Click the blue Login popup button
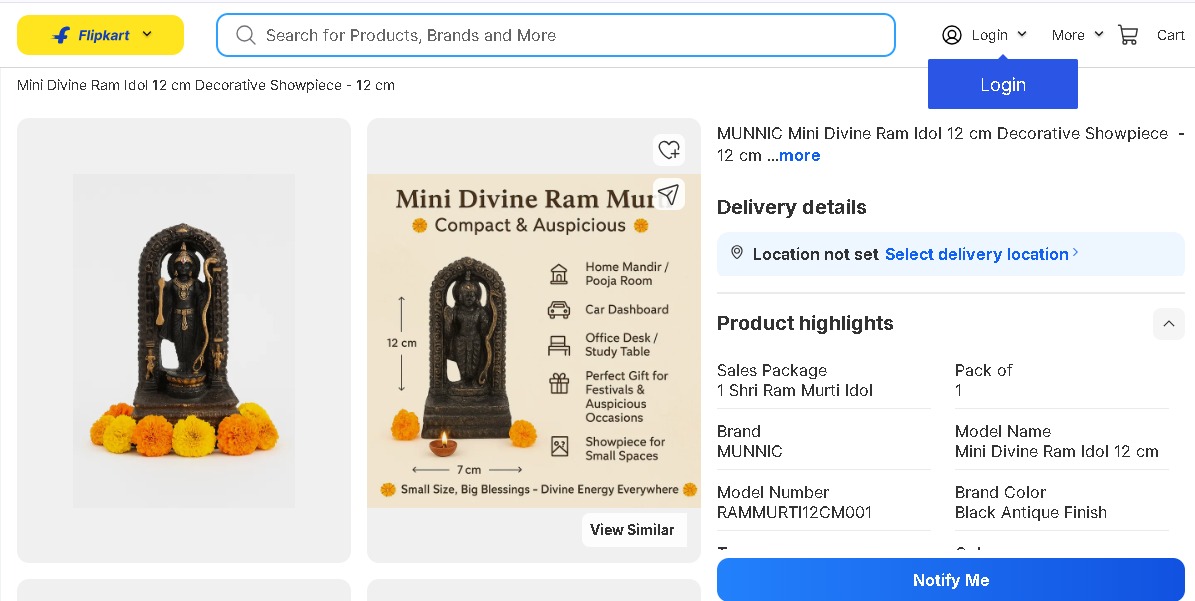1195x601 pixels. (x=1002, y=84)
